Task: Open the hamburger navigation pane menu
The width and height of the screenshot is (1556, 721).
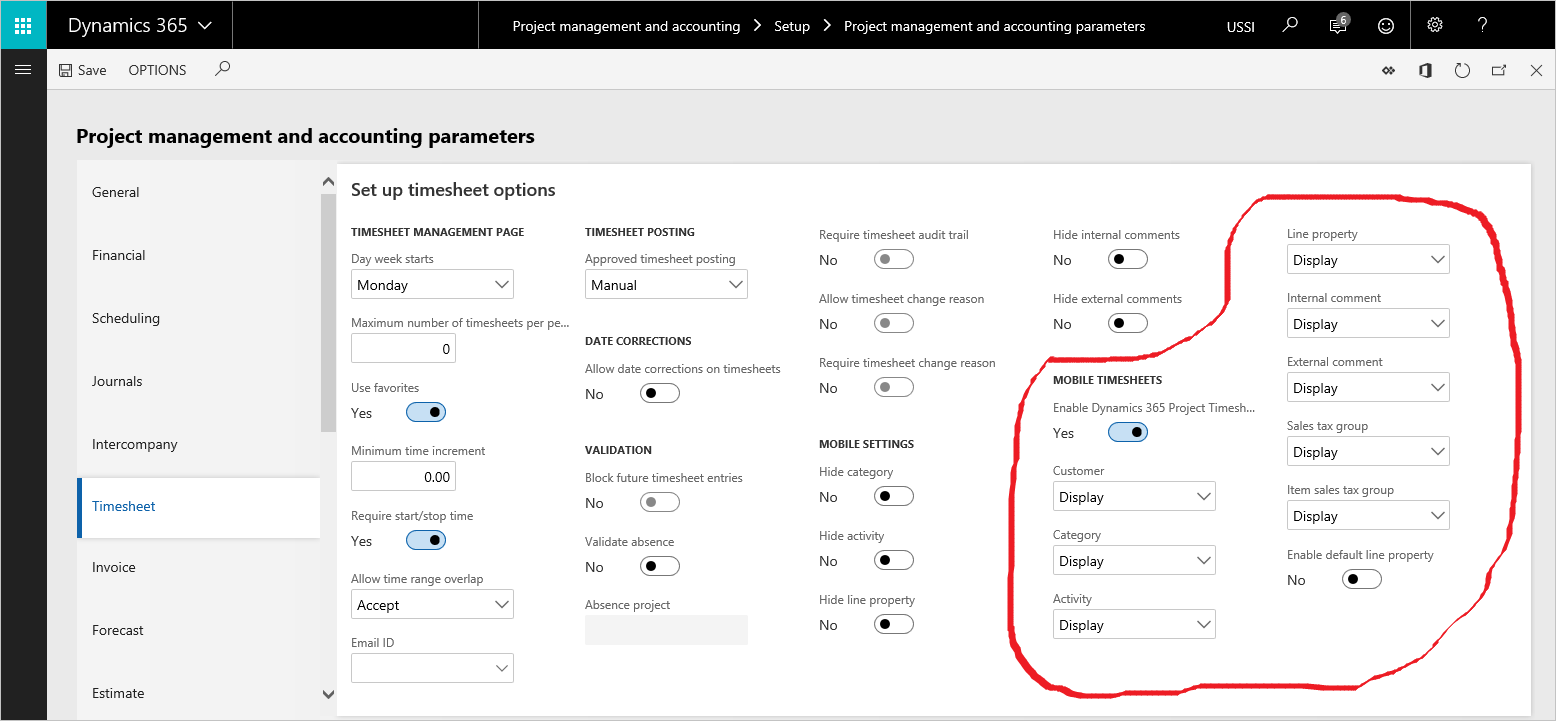Action: pyautogui.click(x=23, y=69)
